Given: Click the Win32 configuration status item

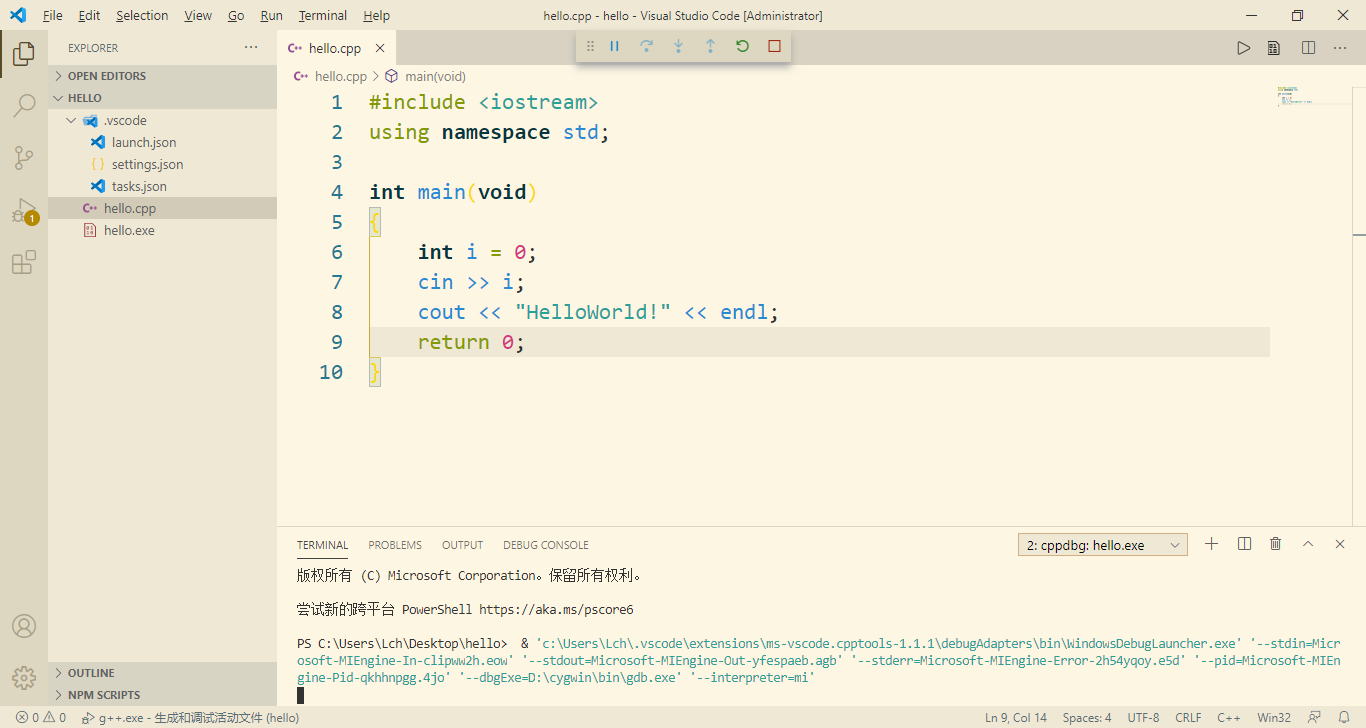Looking at the screenshot, I should click(1274, 717).
